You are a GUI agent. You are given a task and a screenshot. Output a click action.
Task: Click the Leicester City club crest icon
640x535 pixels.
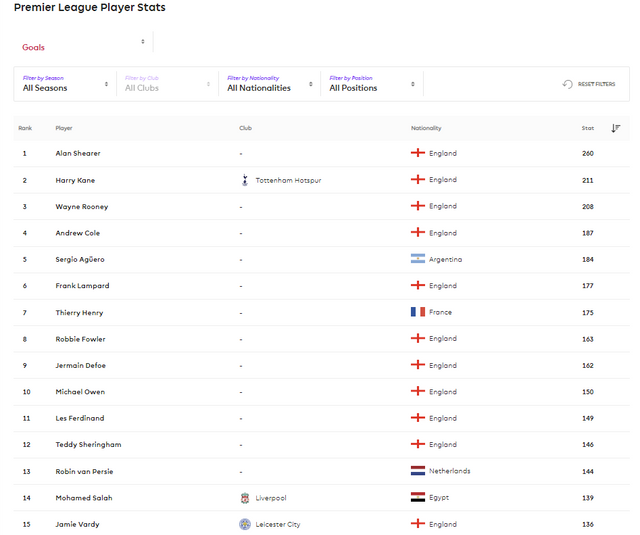(x=245, y=524)
